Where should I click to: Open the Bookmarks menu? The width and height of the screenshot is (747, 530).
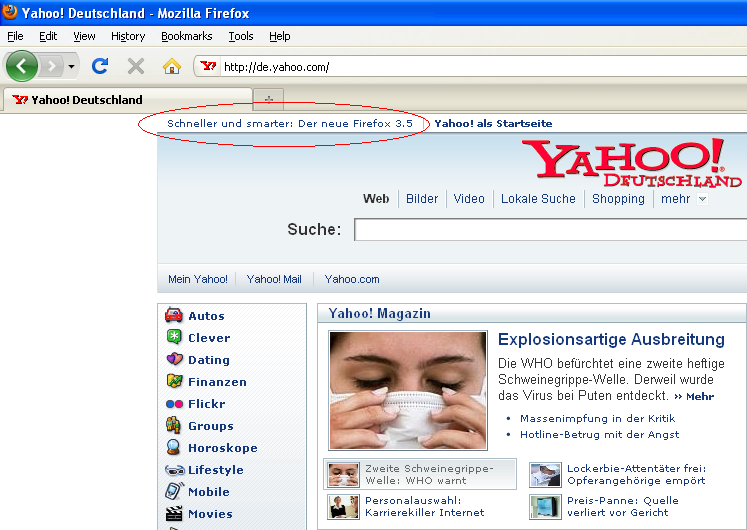[x=186, y=36]
